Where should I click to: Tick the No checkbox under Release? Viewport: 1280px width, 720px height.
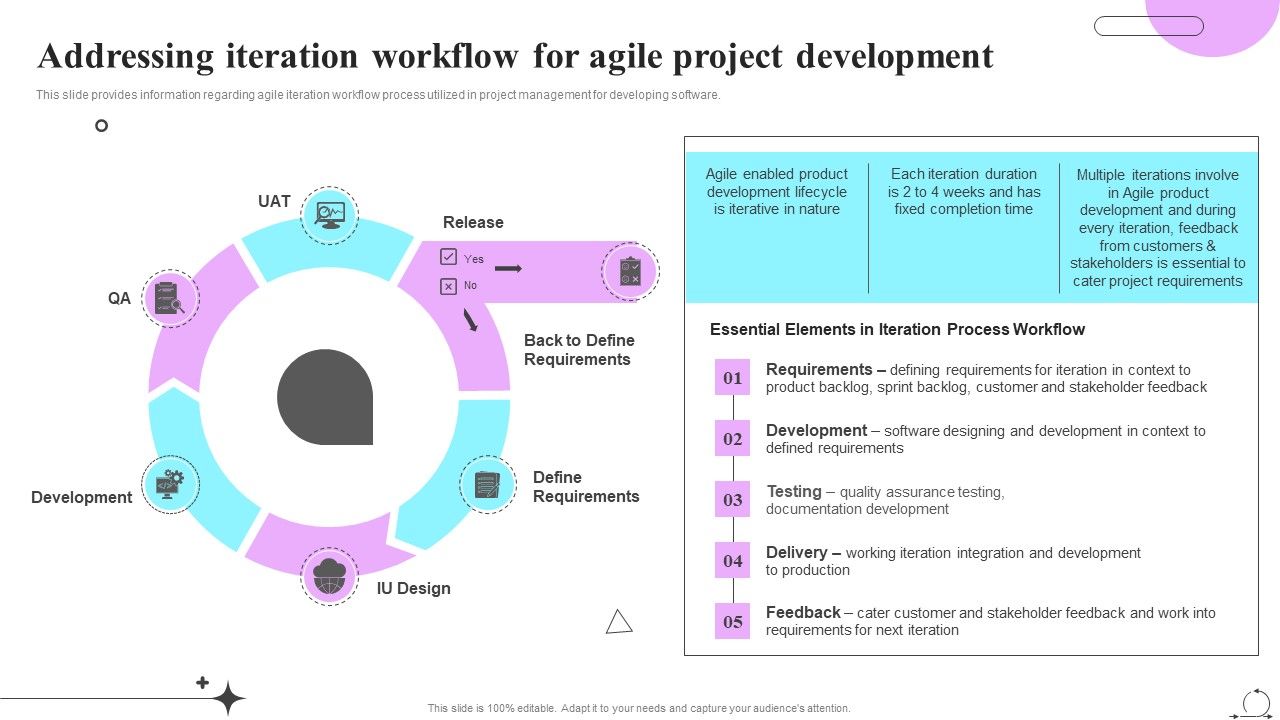pyautogui.click(x=449, y=286)
